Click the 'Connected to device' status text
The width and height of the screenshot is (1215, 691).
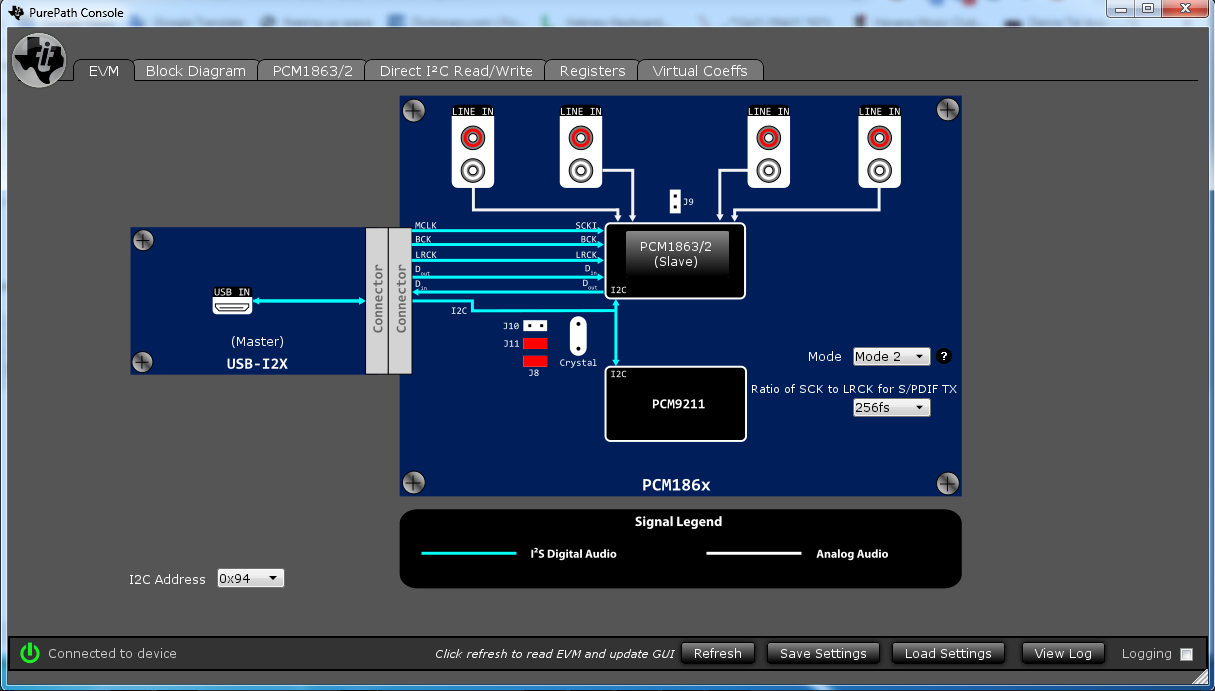point(112,653)
